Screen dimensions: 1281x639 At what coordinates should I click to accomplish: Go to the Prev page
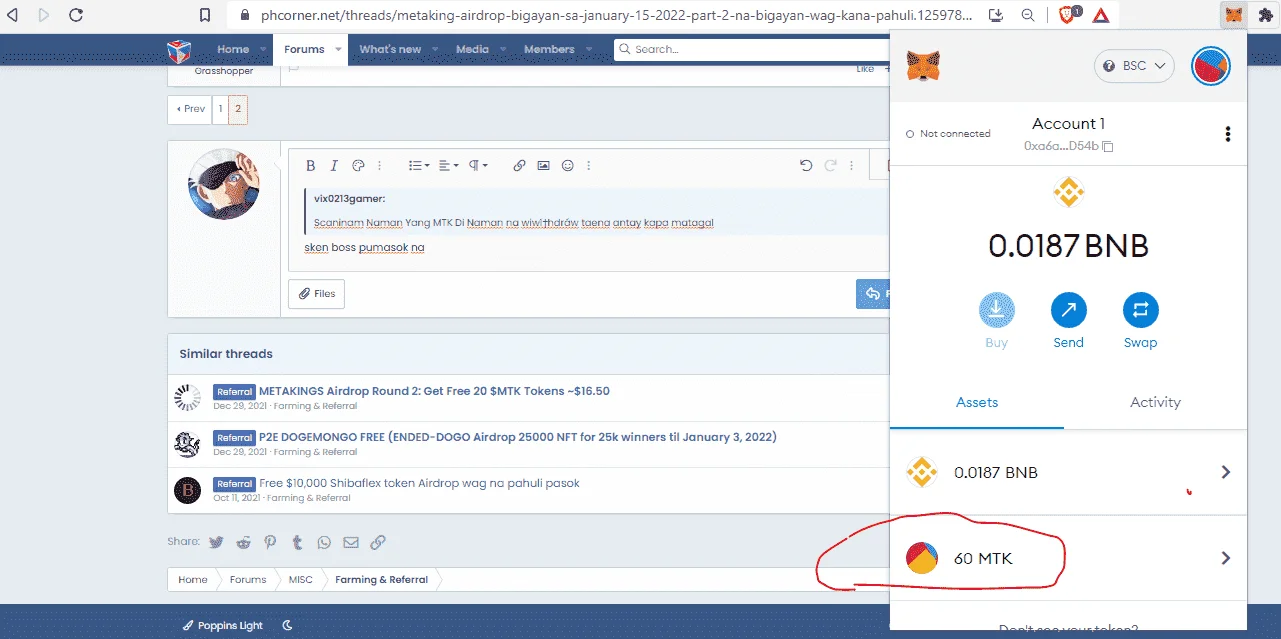(190, 109)
